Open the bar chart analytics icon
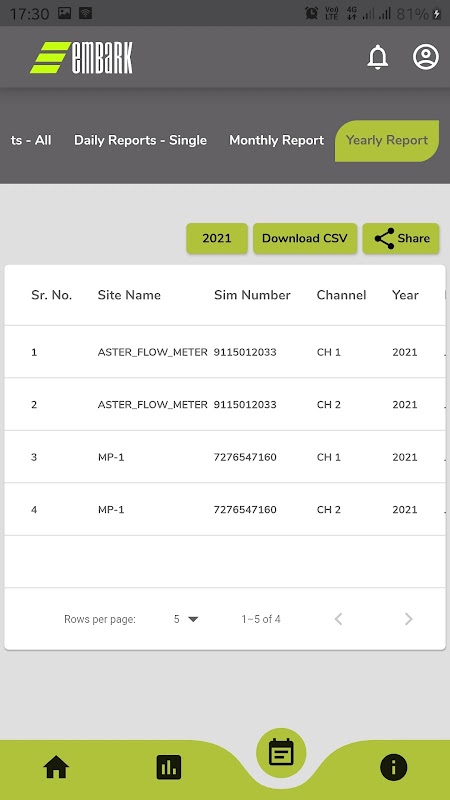The image size is (450, 800). pos(169,767)
